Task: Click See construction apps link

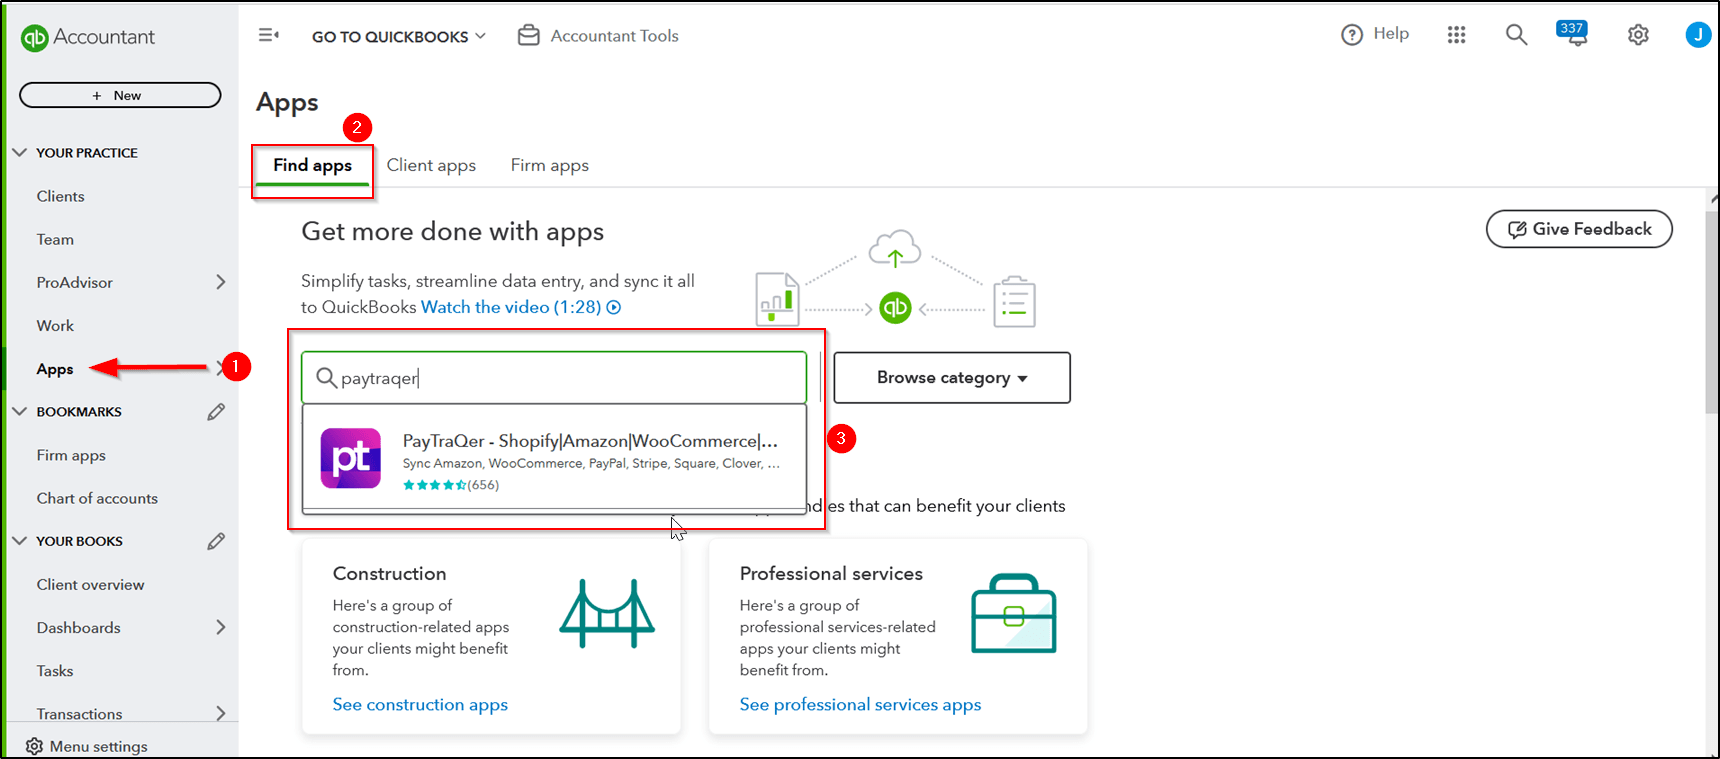Action: click(420, 705)
